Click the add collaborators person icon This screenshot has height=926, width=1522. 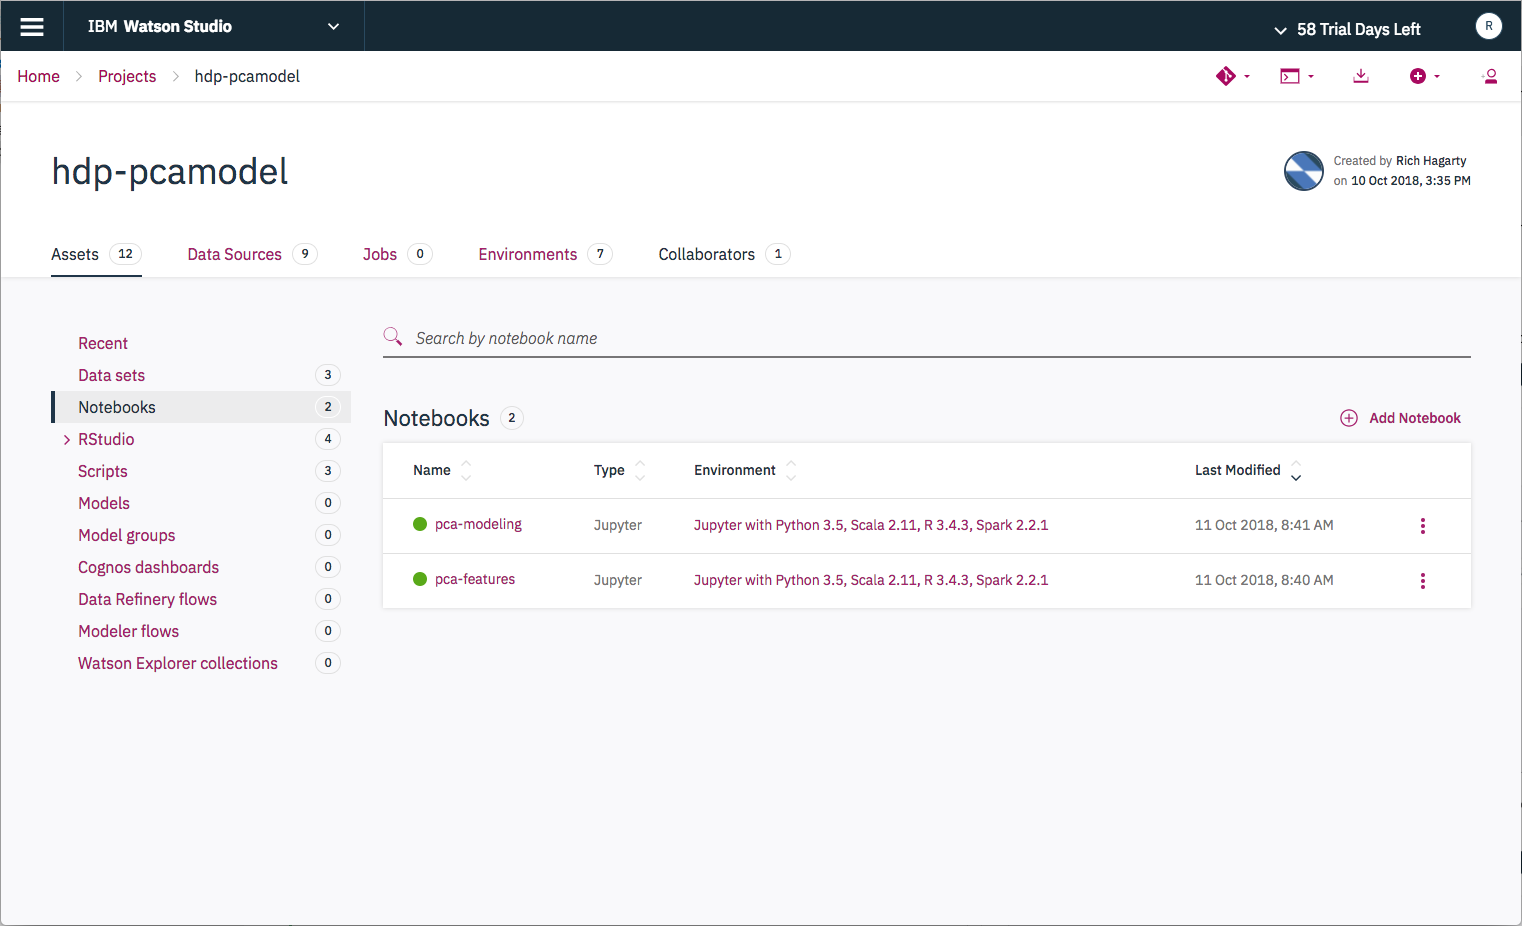(x=1490, y=76)
